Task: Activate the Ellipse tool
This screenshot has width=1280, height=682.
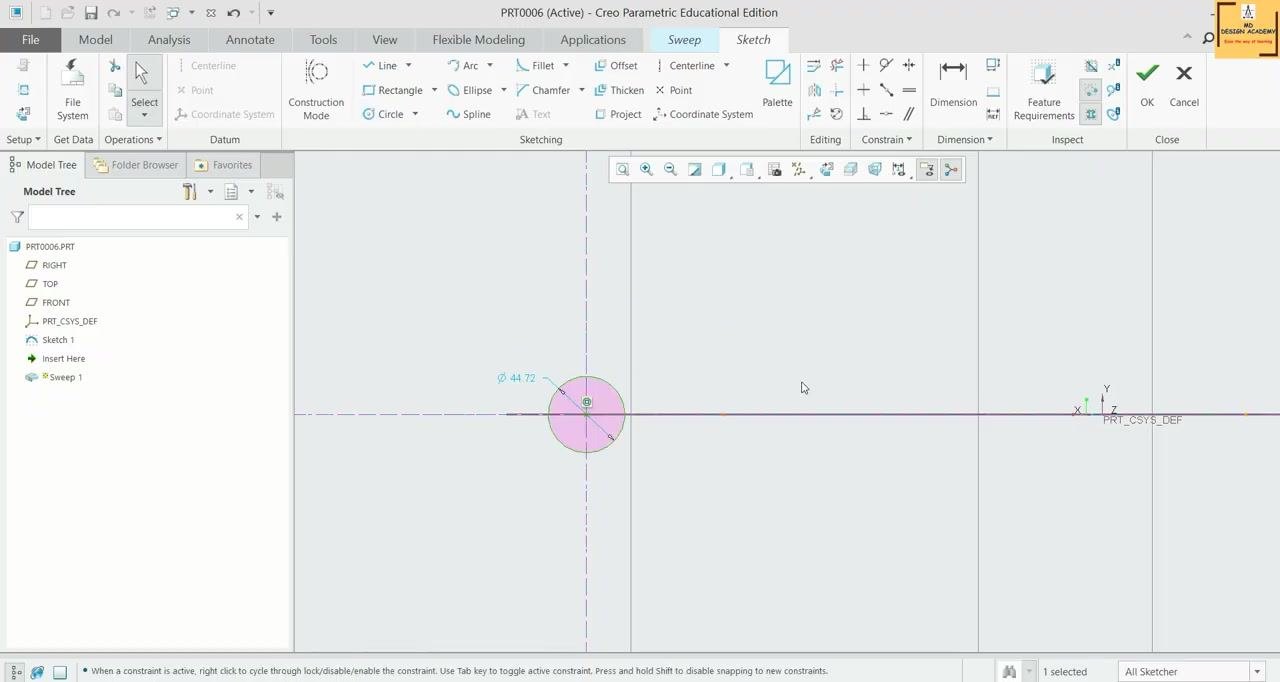Action: click(469, 90)
